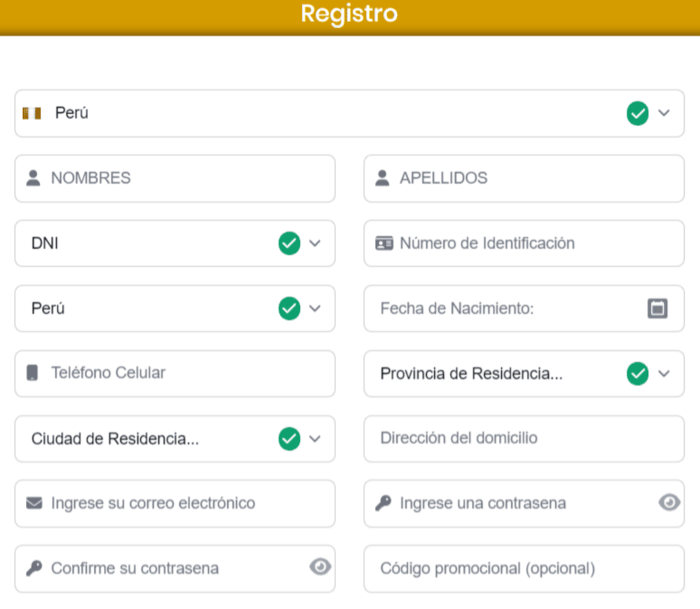Toggle visibility of the confirm password field
This screenshot has width=700, height=609.
(x=320, y=567)
